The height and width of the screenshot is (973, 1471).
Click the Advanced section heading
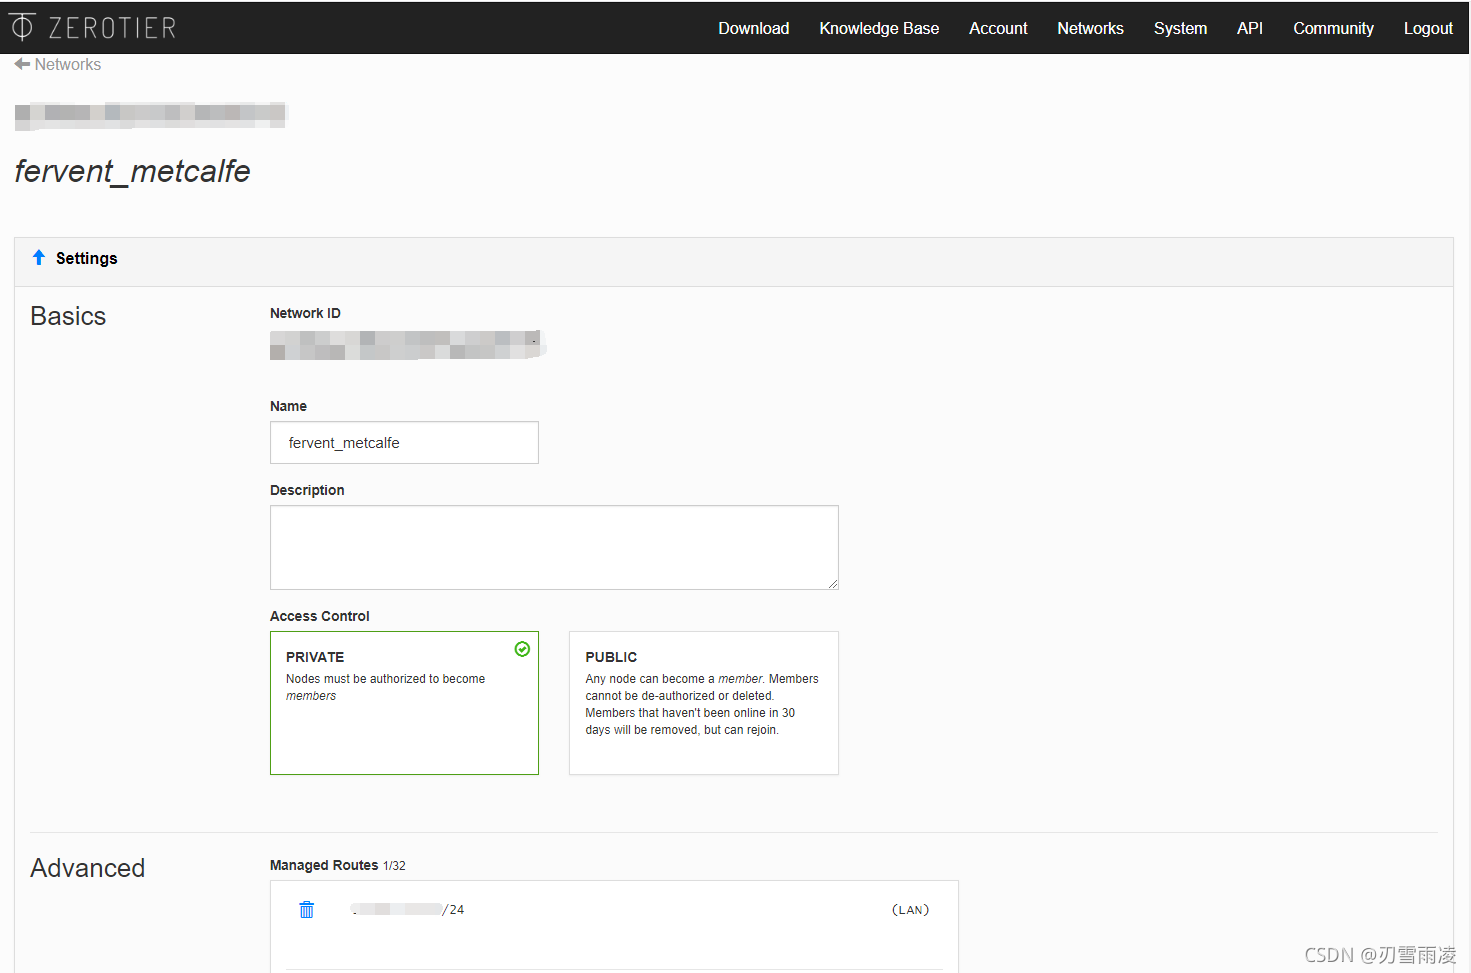tap(88, 868)
